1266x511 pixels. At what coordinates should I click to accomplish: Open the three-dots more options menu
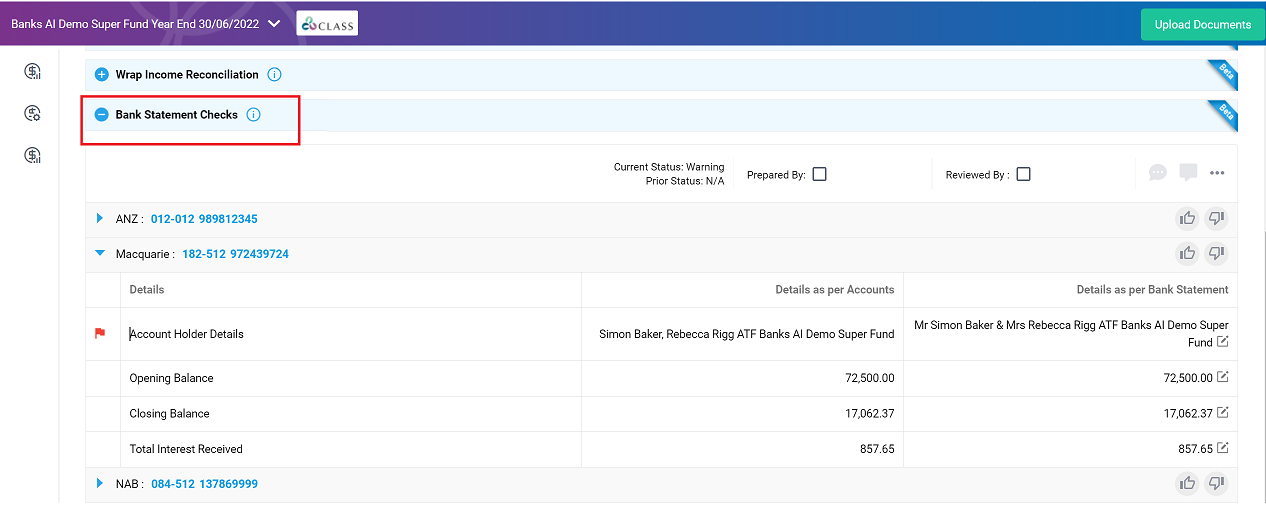[x=1217, y=173]
